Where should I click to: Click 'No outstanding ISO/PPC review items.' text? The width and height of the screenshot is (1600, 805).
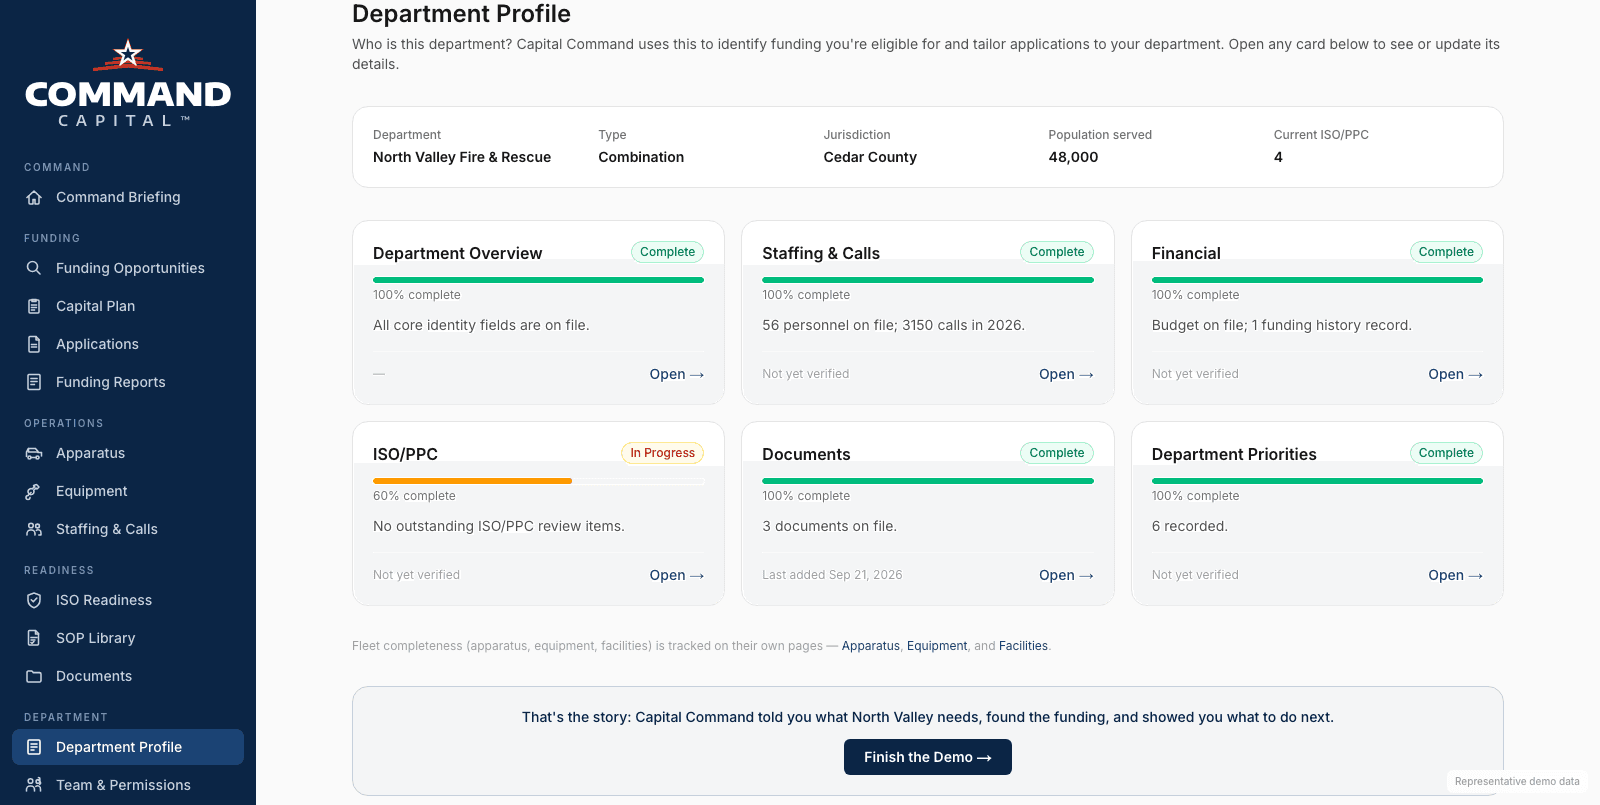coord(499,526)
